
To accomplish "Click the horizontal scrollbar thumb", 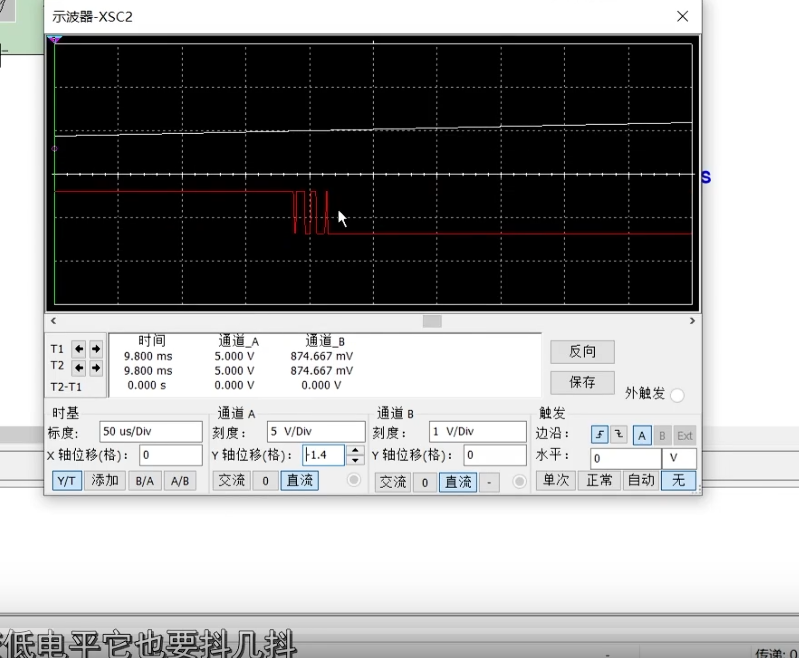I will tap(432, 321).
